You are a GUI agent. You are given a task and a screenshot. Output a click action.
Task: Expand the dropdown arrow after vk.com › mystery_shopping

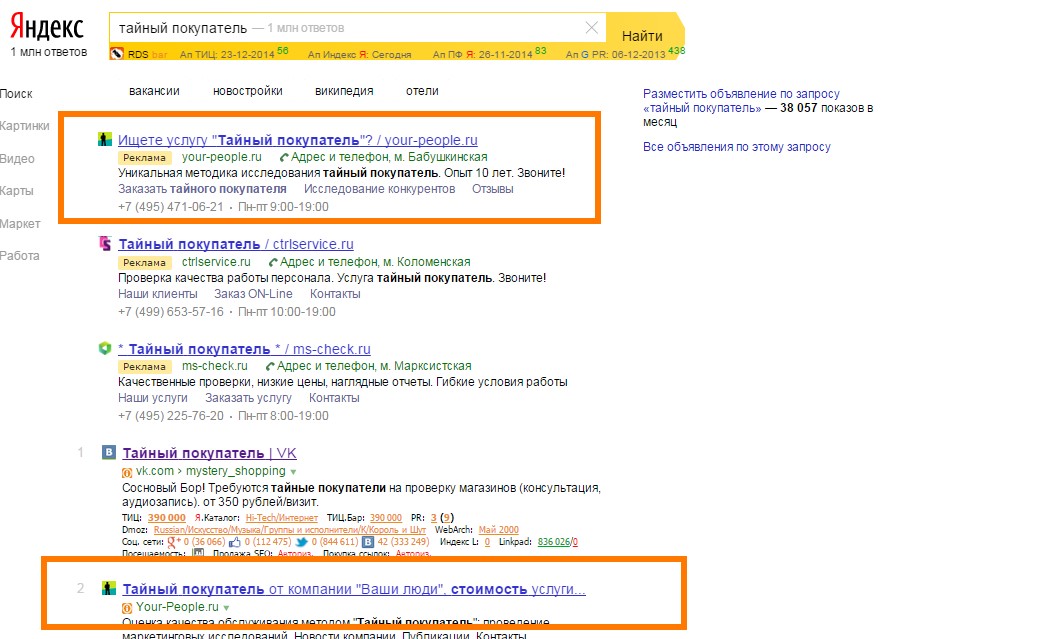(x=293, y=472)
